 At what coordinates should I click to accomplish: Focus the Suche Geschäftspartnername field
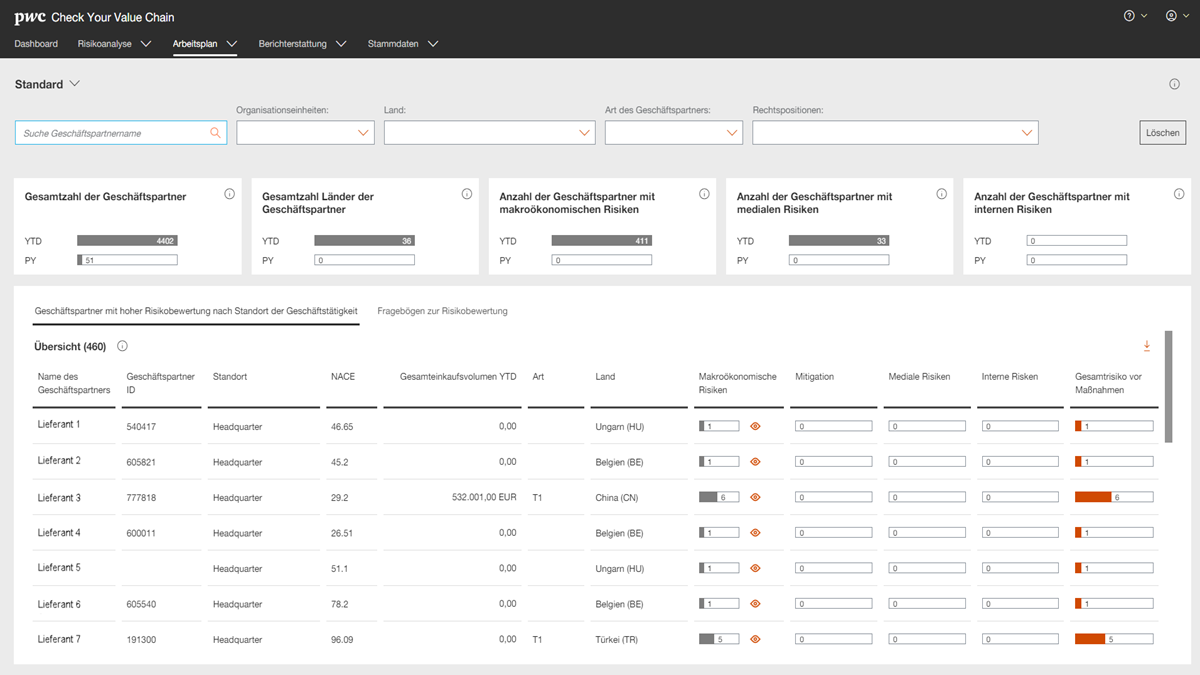click(121, 133)
